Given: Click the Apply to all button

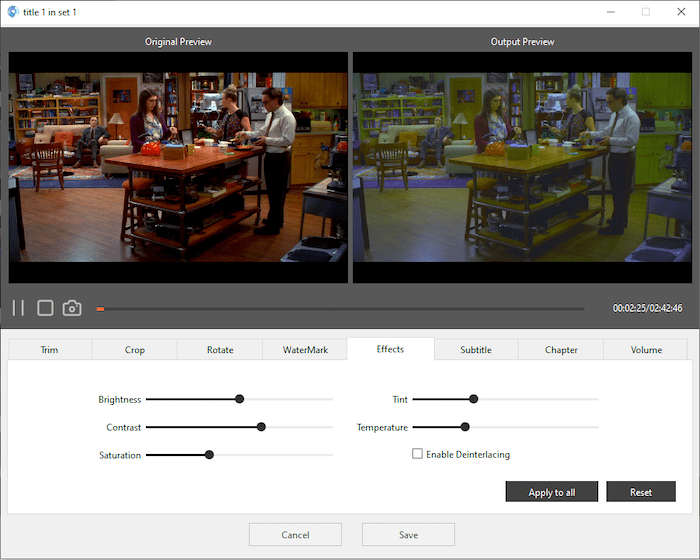Looking at the screenshot, I should (552, 492).
